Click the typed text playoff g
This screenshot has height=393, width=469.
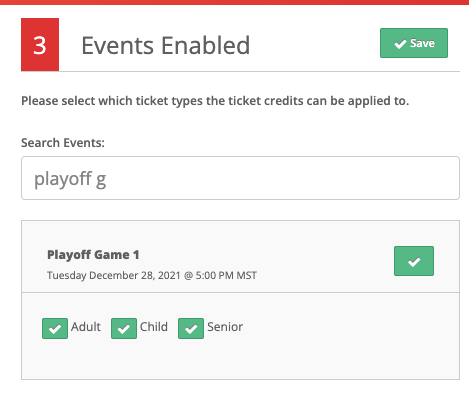[70, 179]
